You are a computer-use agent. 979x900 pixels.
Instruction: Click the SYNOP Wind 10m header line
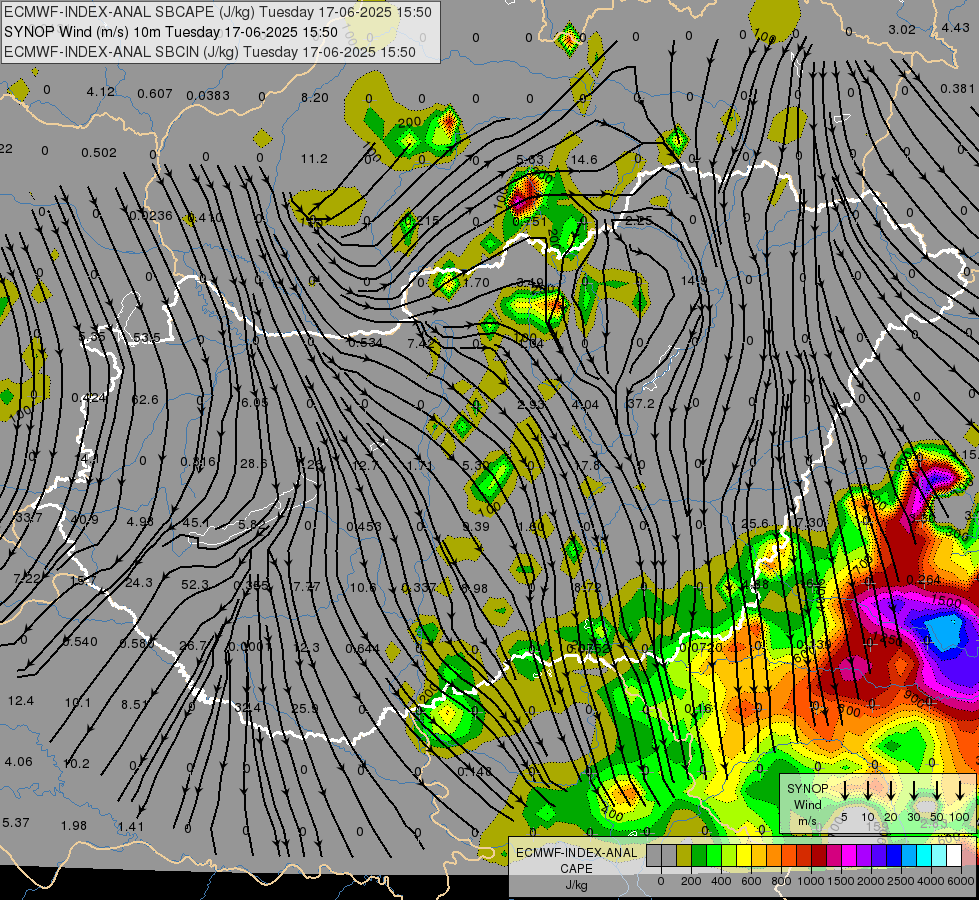[170, 32]
